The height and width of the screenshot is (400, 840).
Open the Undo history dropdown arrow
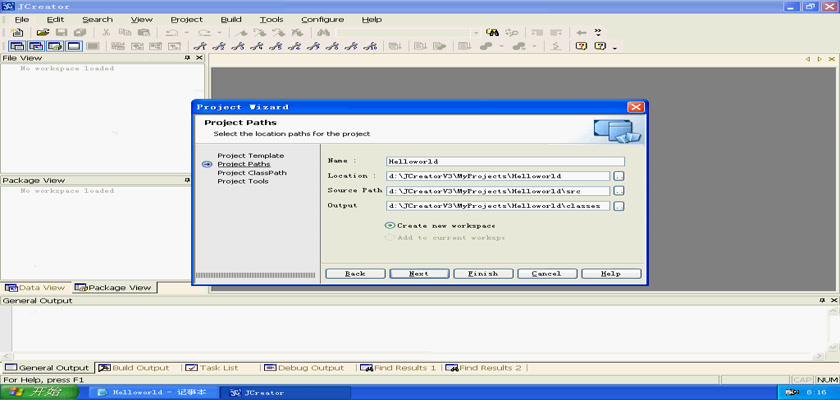coord(186,33)
